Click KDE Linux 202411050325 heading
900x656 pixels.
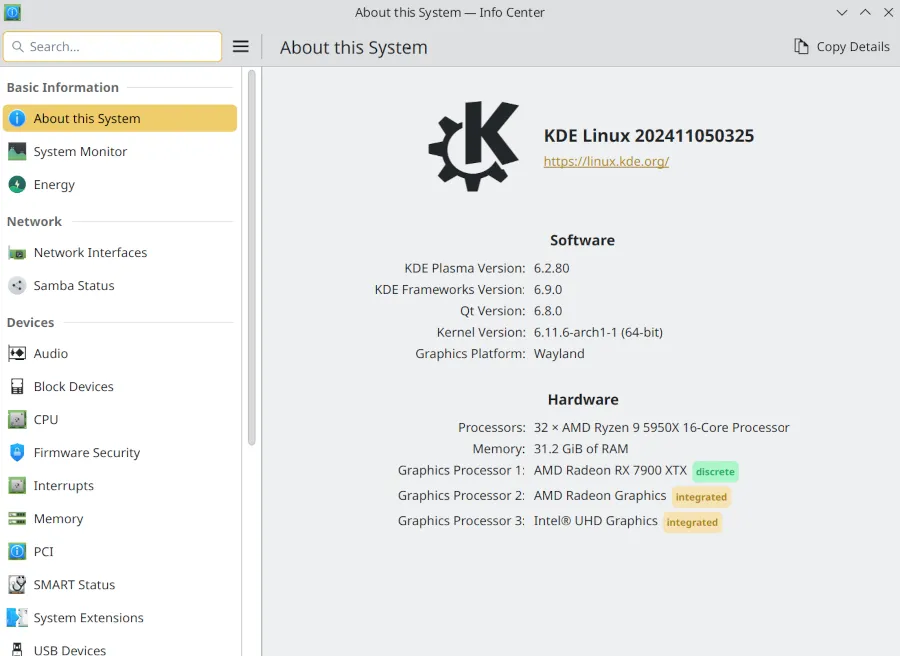click(649, 135)
